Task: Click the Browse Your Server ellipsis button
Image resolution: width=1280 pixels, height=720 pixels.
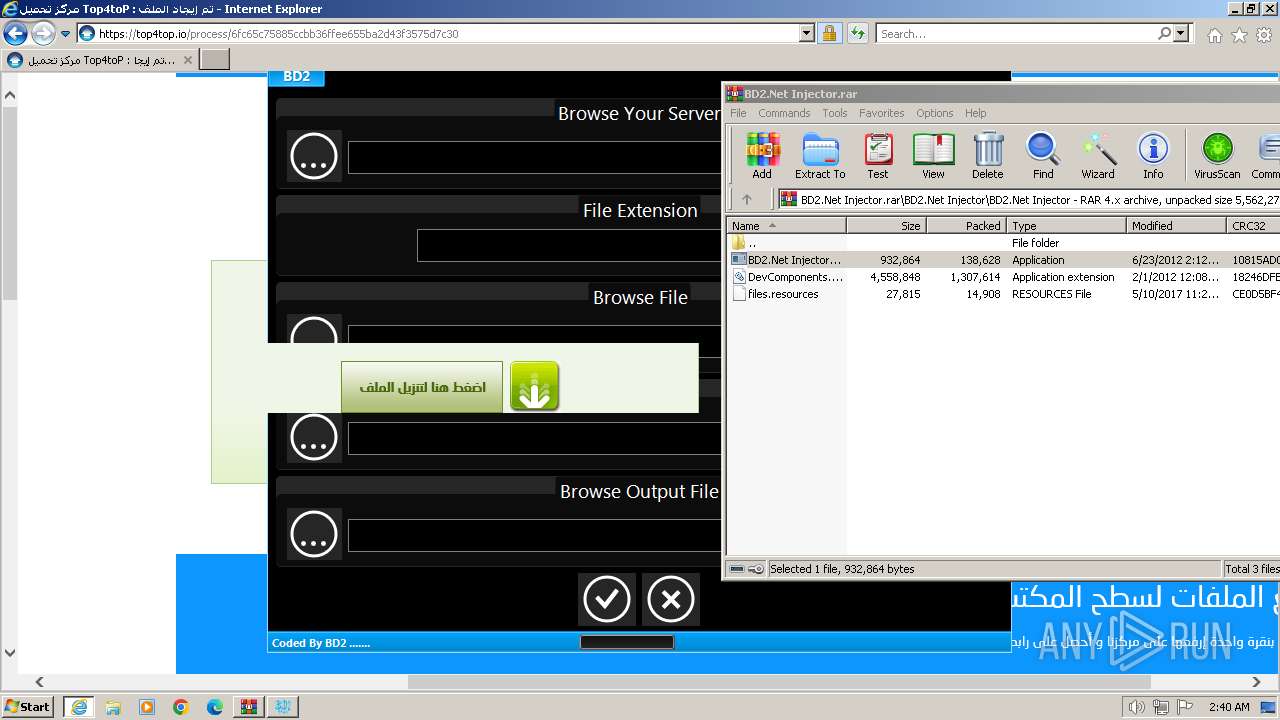Action: point(314,156)
